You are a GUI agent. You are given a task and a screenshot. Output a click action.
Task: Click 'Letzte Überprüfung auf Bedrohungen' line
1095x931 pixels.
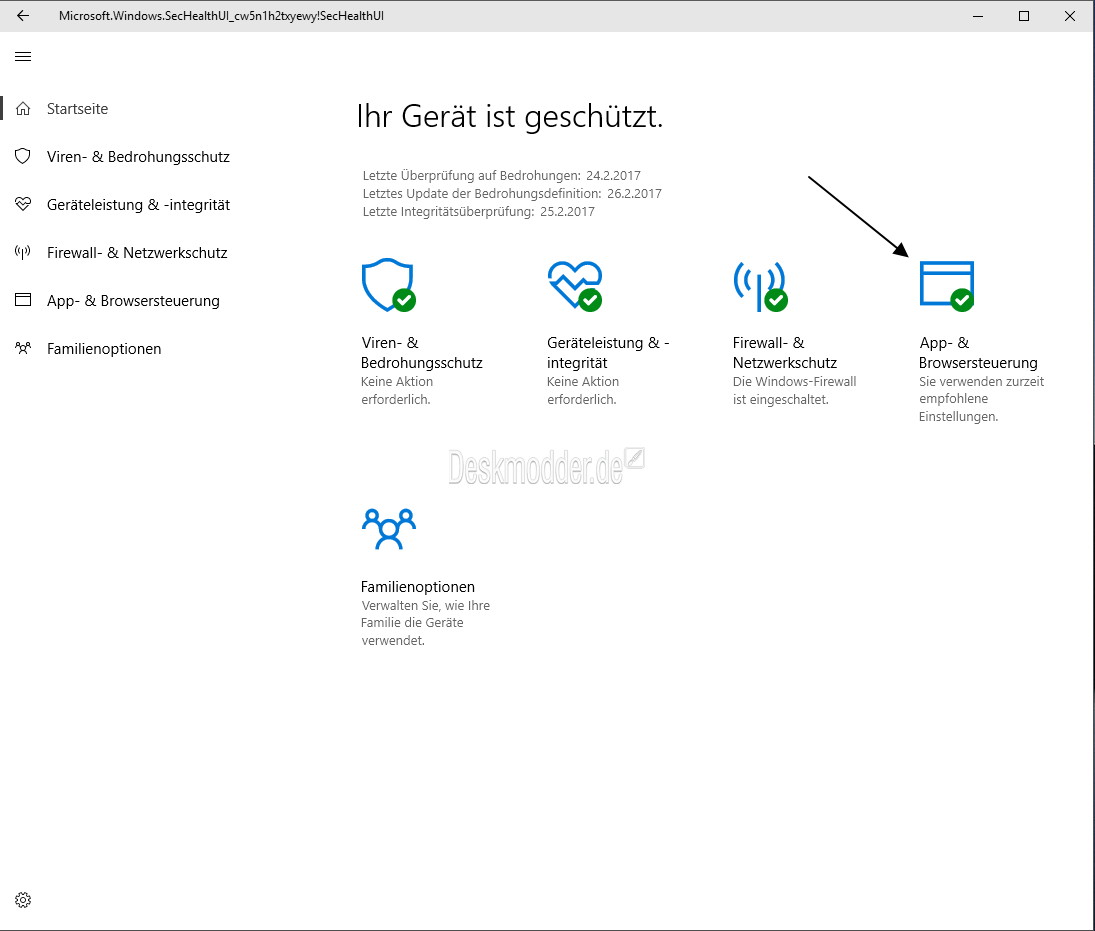point(501,175)
